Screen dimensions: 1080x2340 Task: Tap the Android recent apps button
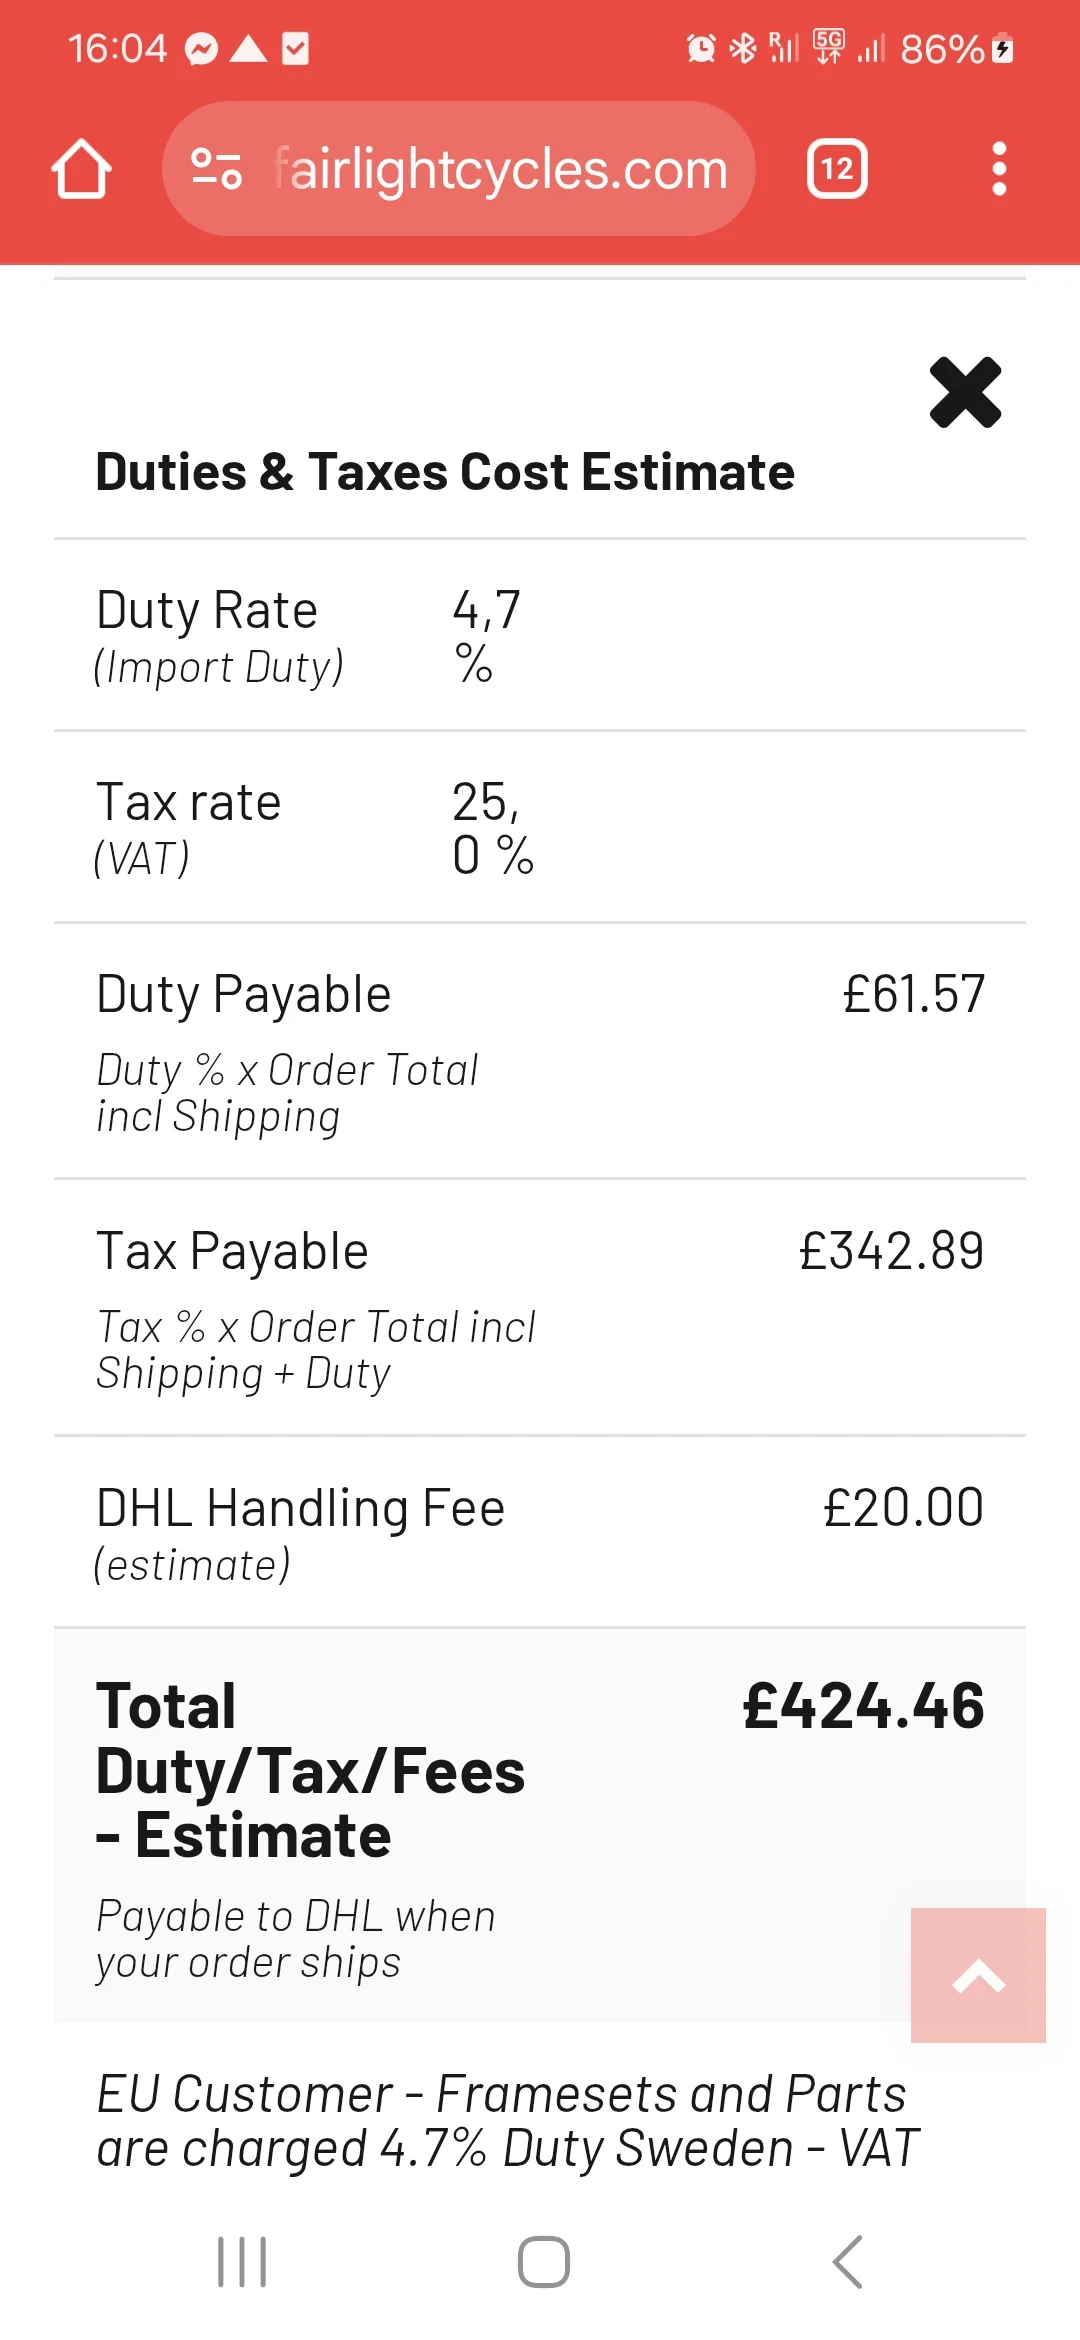click(x=242, y=2262)
